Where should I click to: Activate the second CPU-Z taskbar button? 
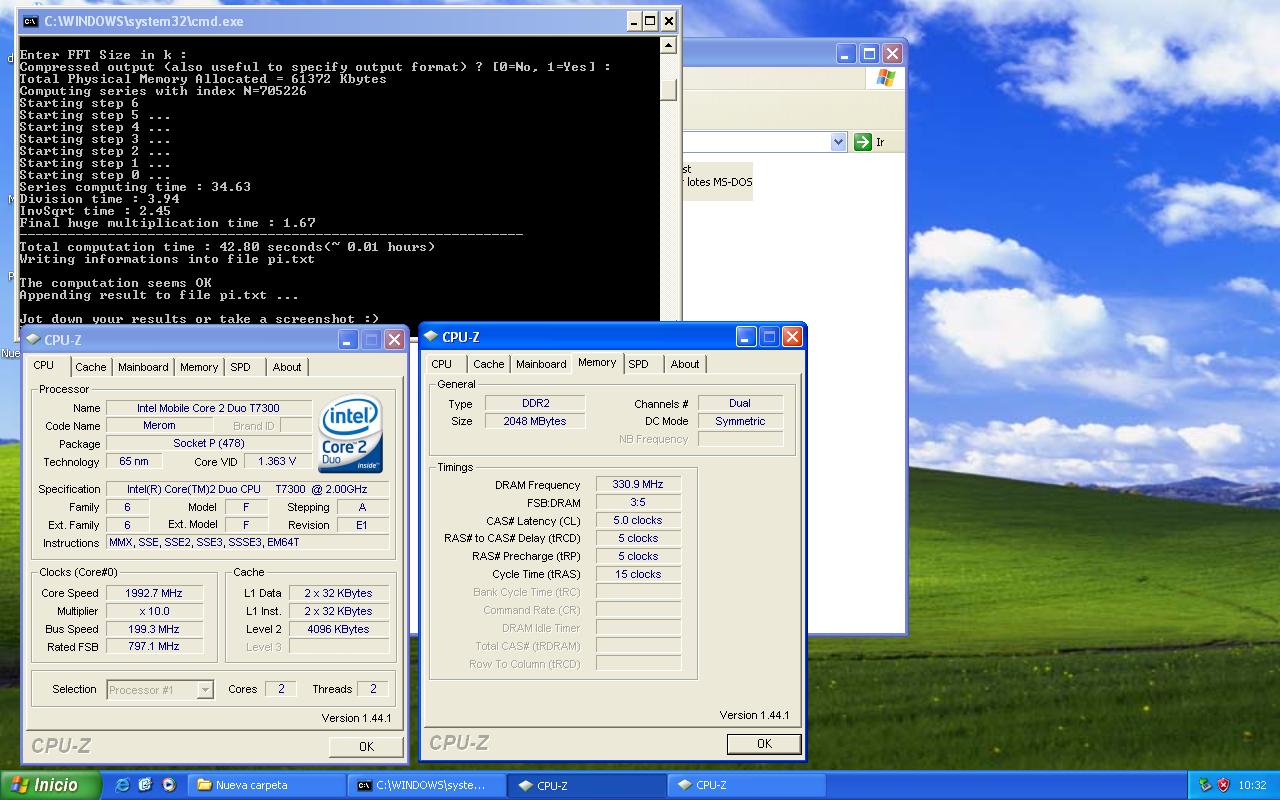pos(746,785)
